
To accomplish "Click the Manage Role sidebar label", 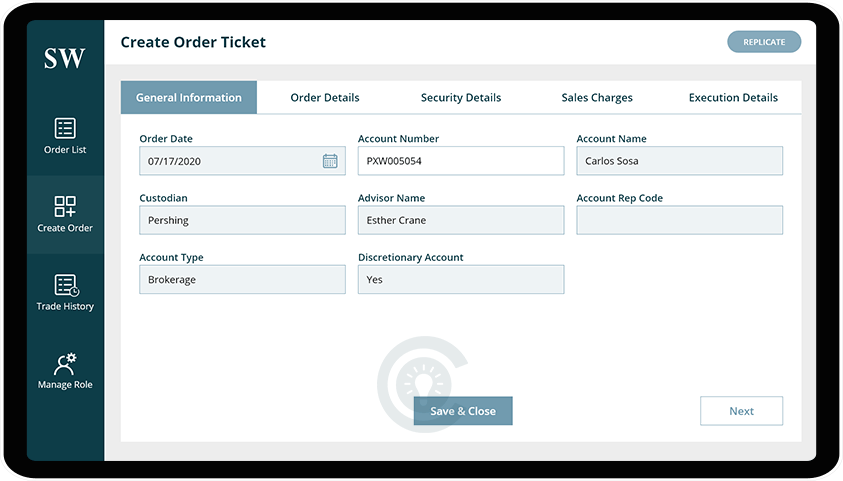I will coord(65,385).
